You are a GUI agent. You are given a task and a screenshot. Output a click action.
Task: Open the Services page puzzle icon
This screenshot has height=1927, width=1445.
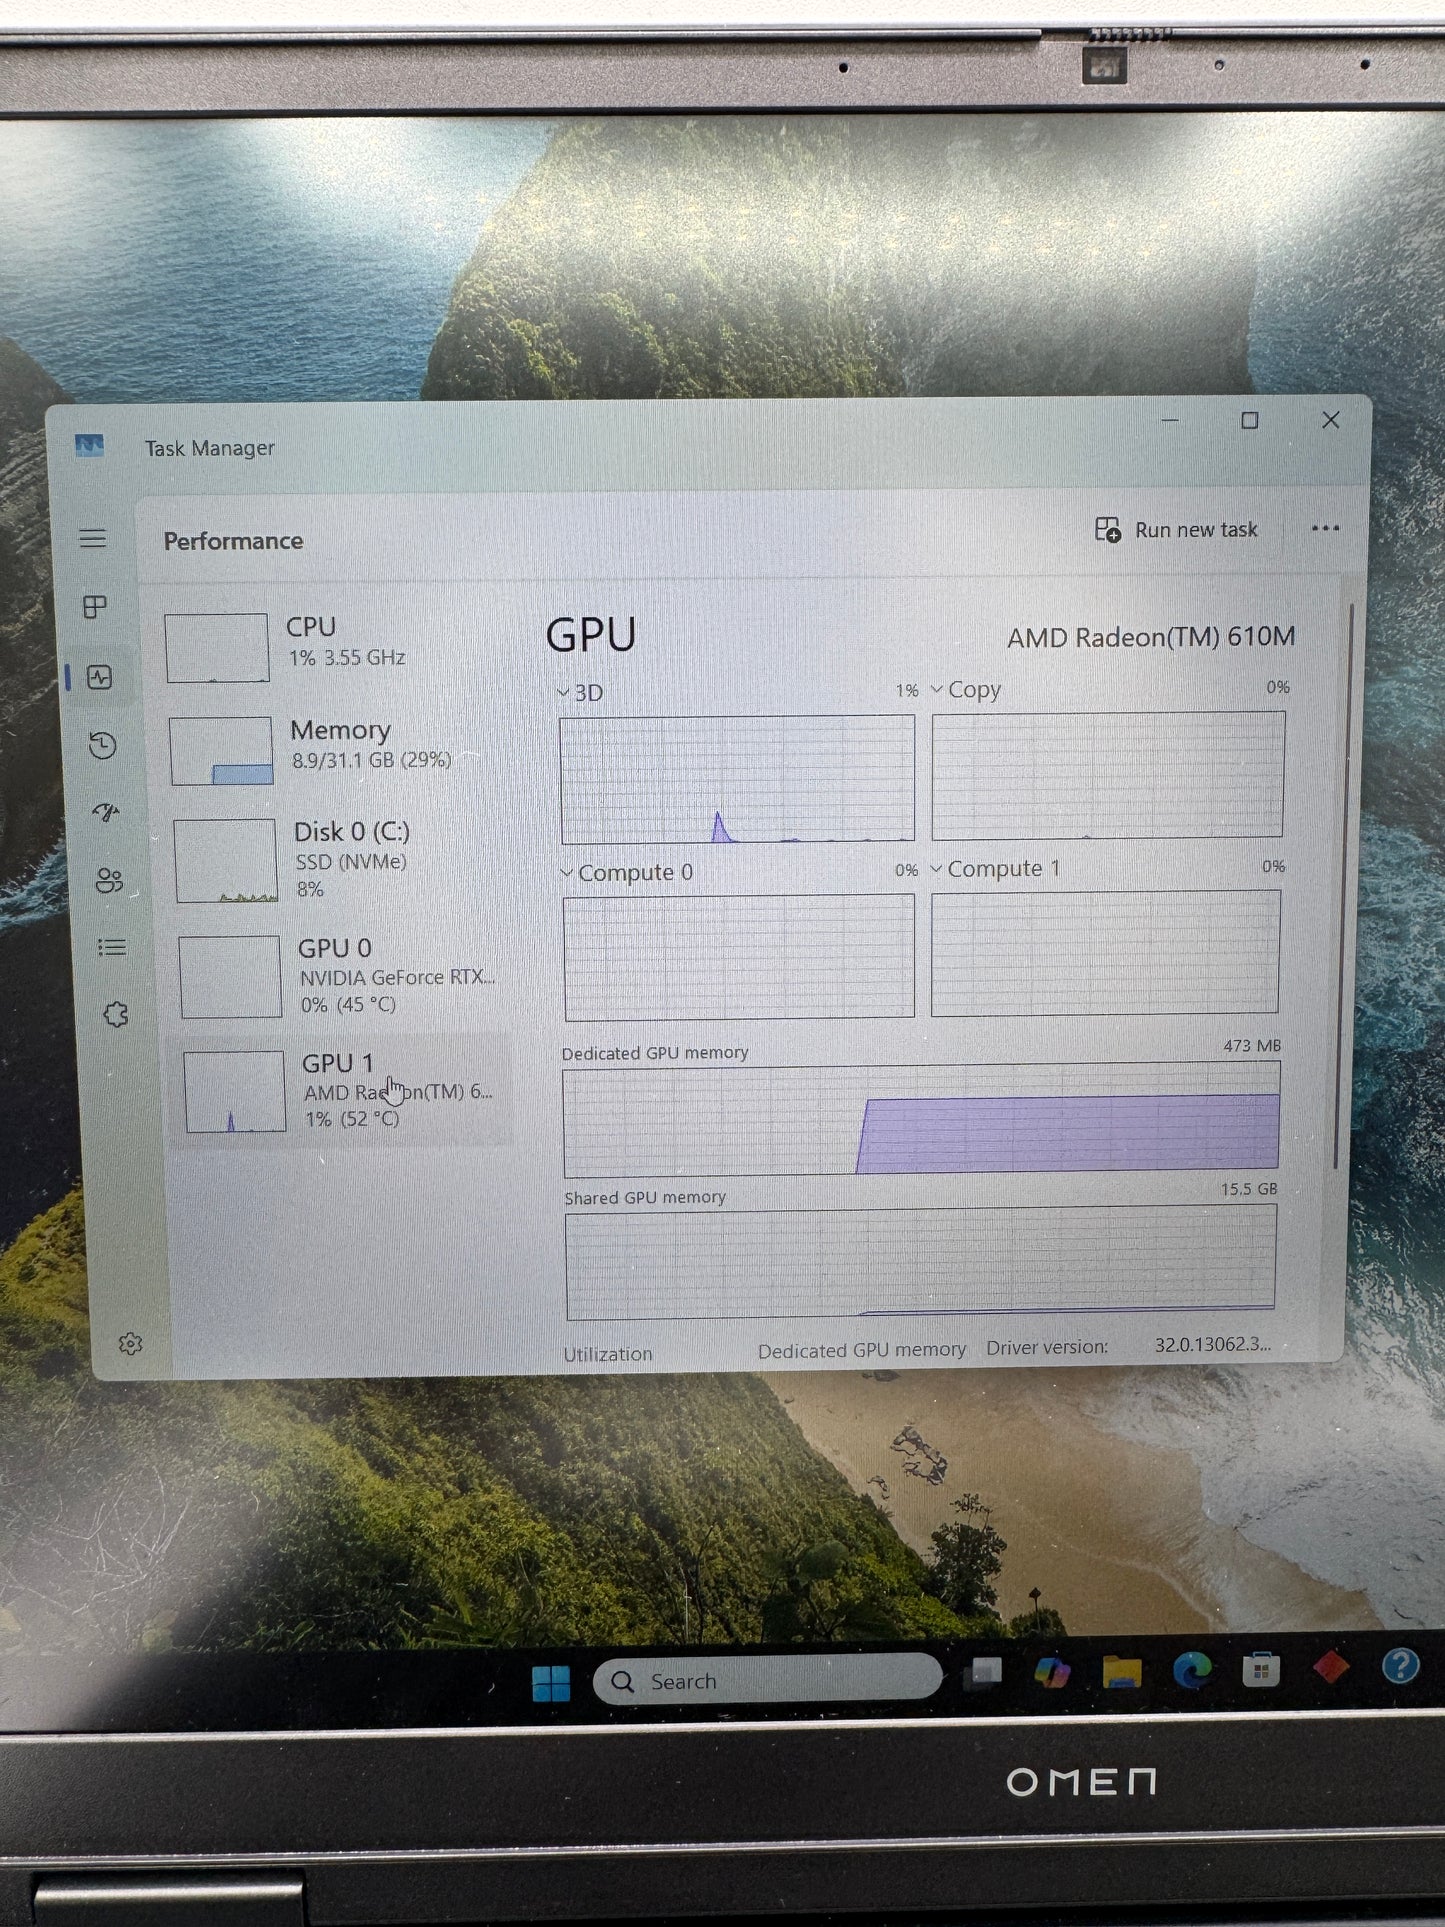(116, 1015)
